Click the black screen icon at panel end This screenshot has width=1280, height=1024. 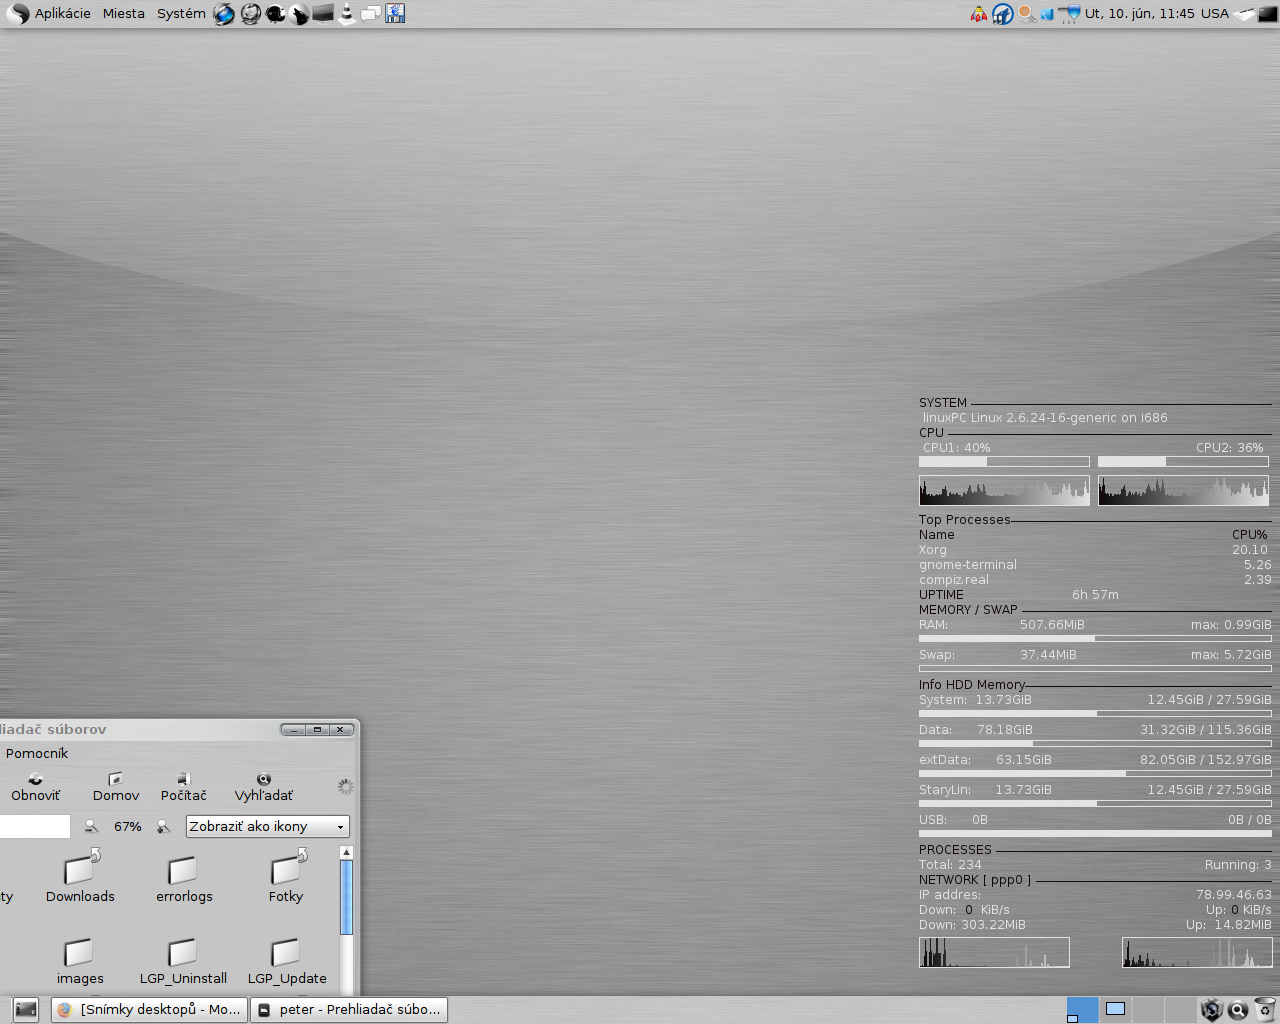pos(1268,14)
